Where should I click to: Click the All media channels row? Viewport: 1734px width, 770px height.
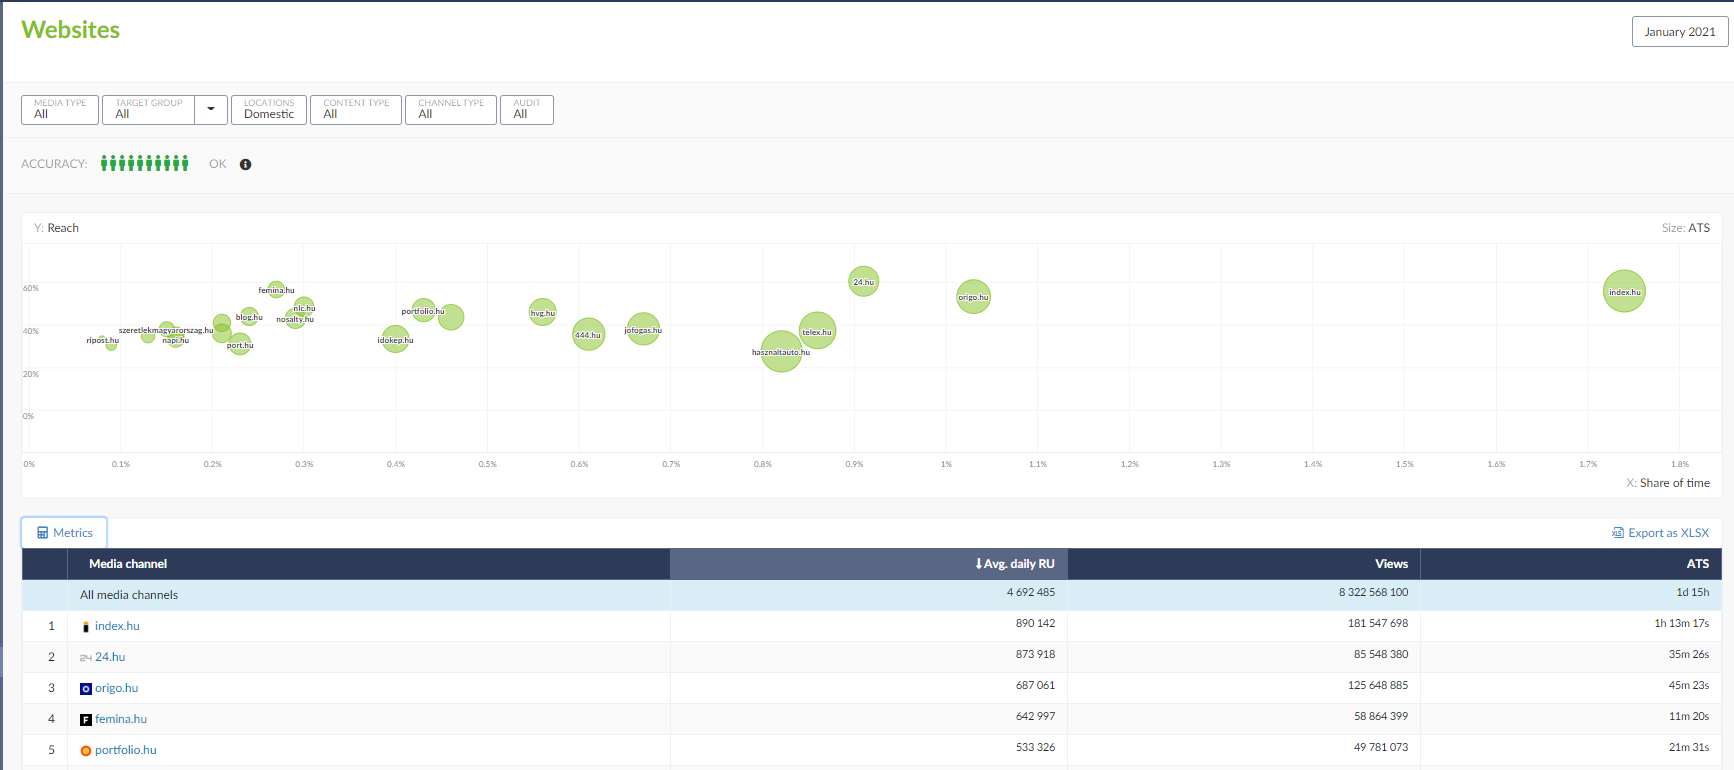click(x=872, y=595)
